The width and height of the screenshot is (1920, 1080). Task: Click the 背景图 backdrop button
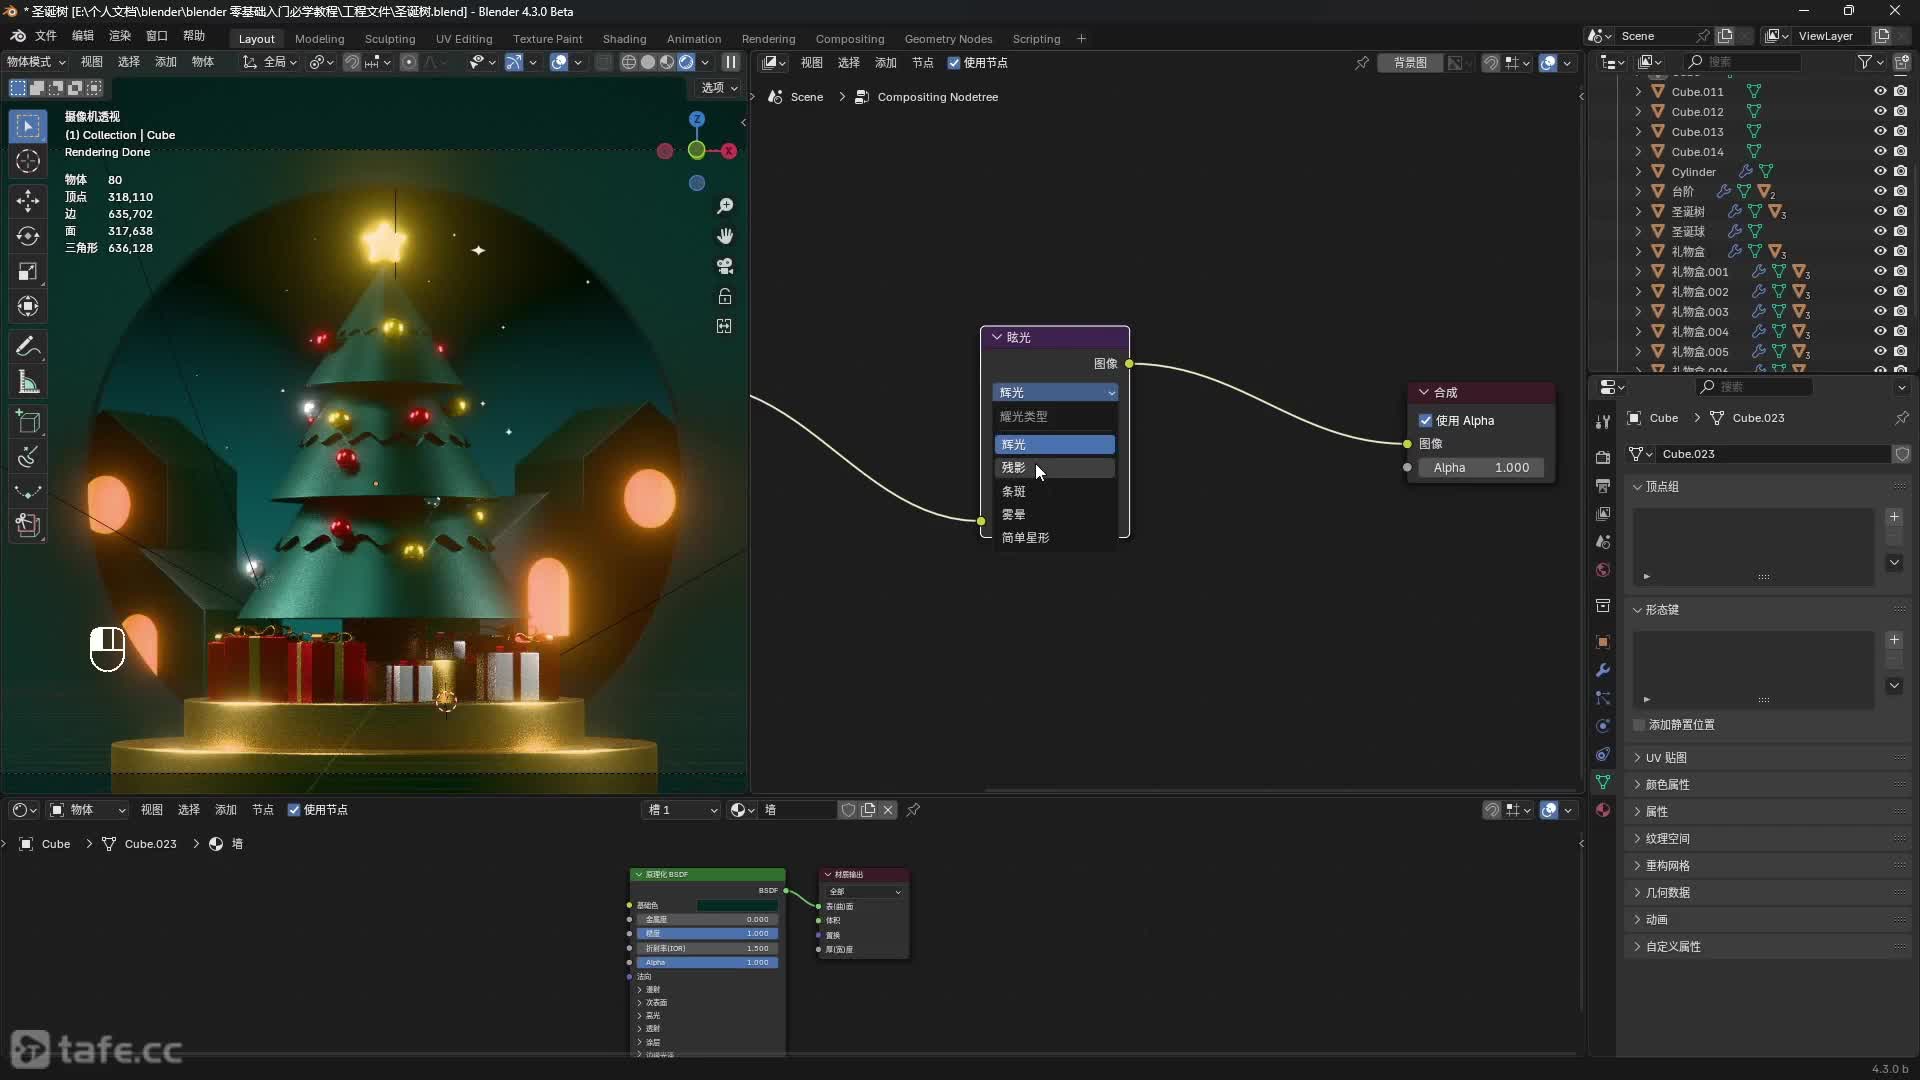1410,63
